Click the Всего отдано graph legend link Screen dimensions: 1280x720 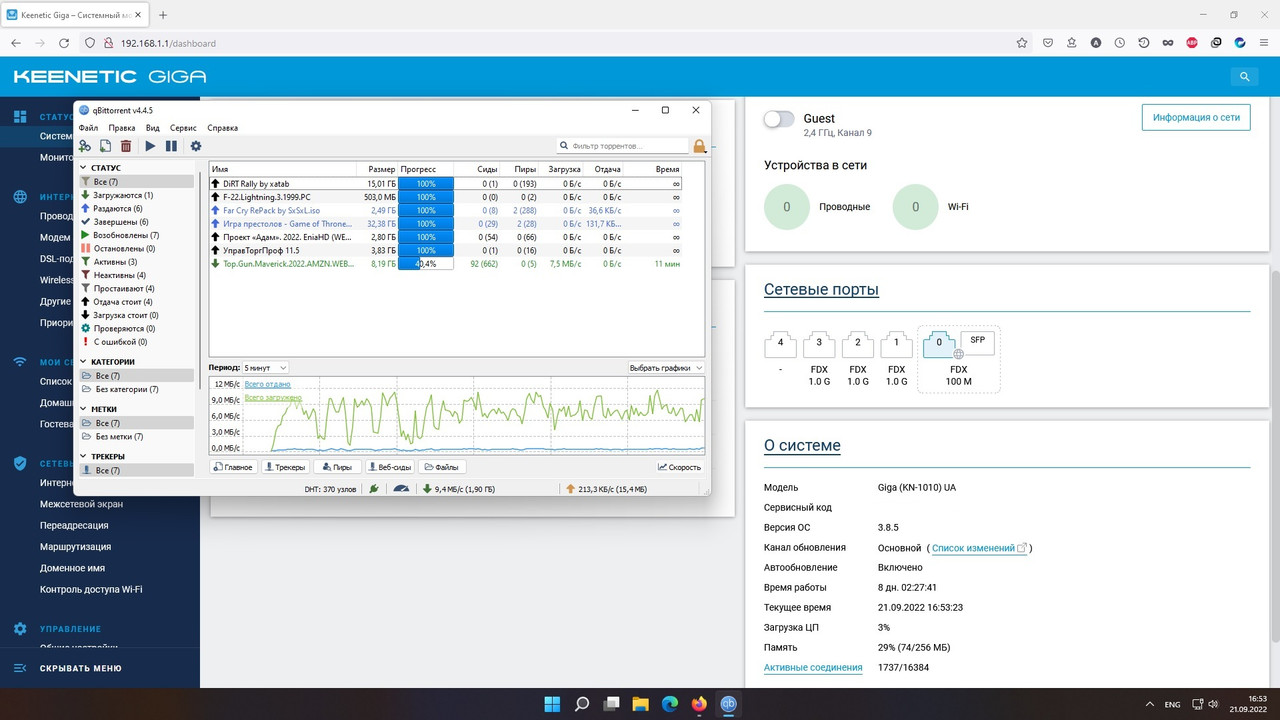(268, 384)
